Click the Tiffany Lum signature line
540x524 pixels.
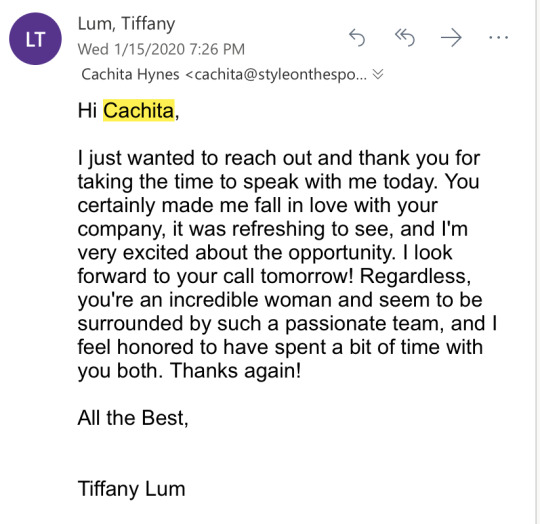132,489
